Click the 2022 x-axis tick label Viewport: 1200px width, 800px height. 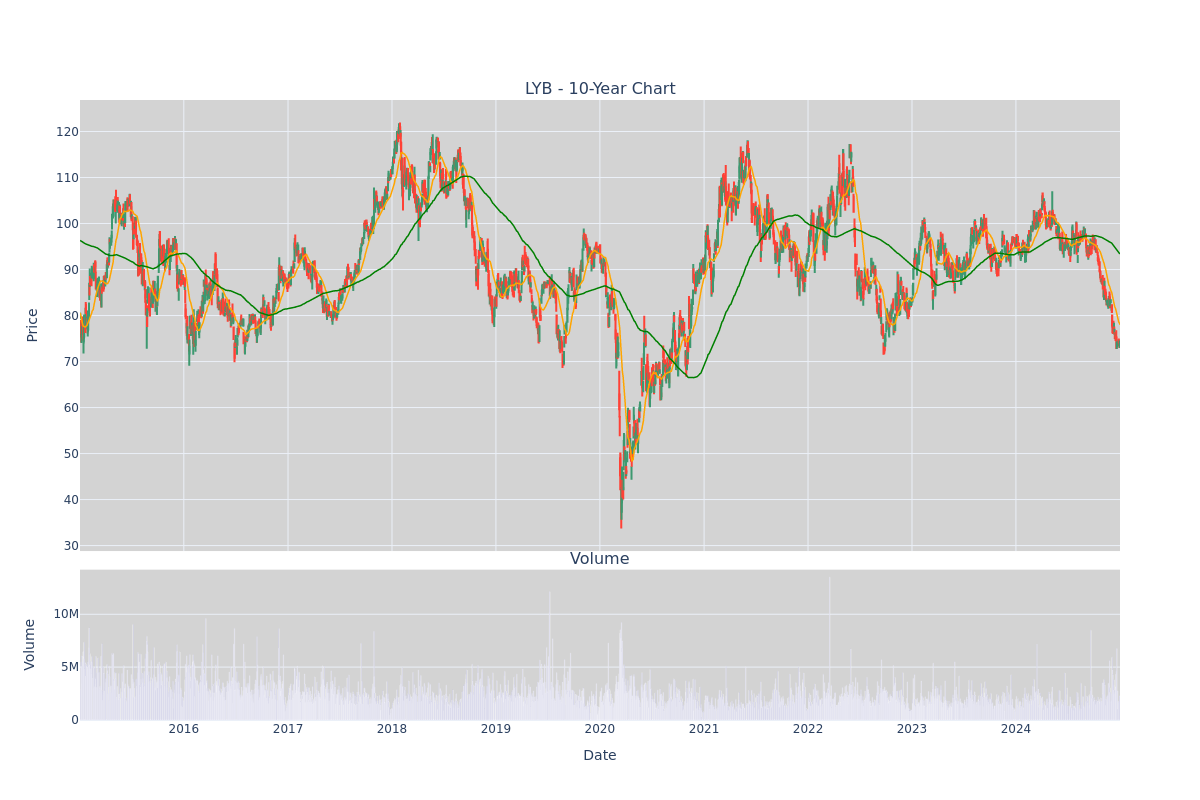808,729
